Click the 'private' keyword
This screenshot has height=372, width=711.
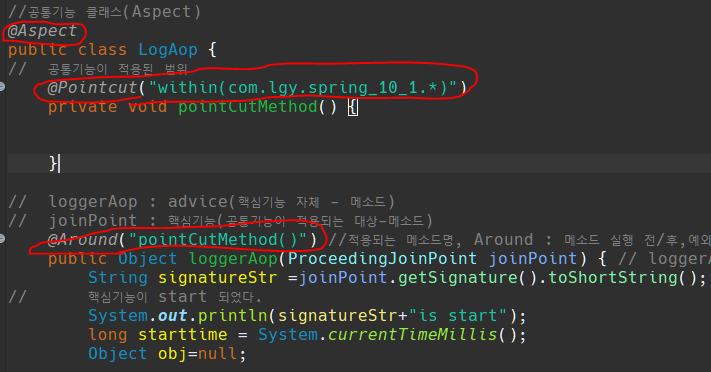[83, 107]
